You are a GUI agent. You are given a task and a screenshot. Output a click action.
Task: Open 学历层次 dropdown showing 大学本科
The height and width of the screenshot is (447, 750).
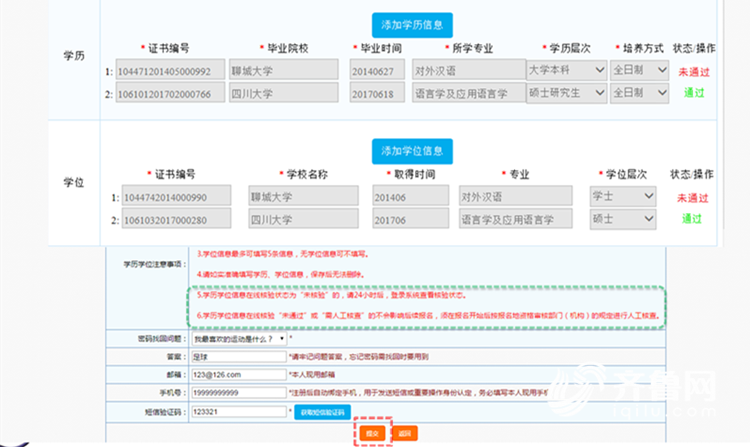[566, 70]
